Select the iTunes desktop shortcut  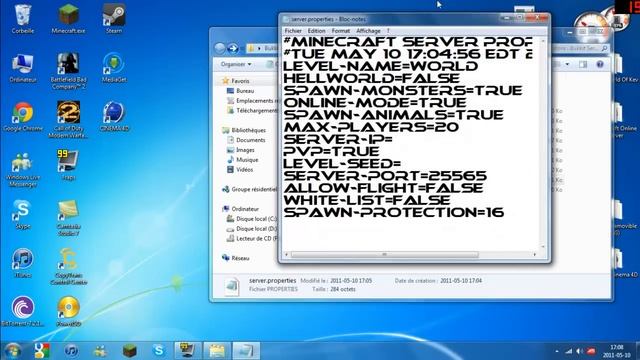point(23,263)
